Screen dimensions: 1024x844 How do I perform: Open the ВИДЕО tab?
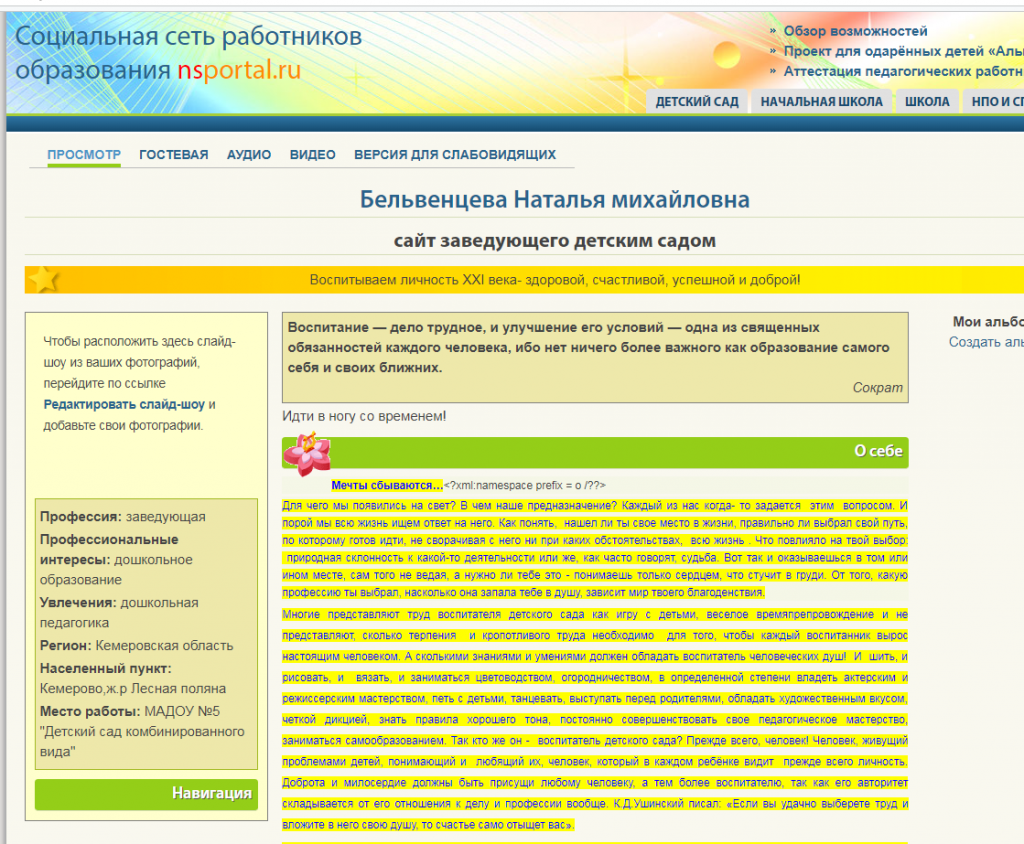click(313, 155)
